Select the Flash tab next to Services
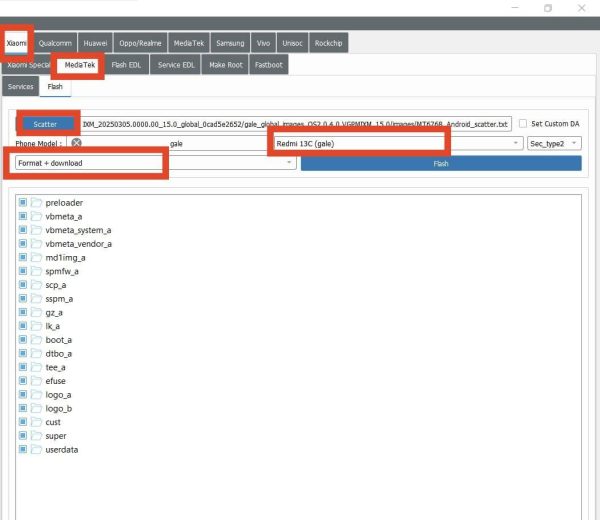Screen dimensions: 600x520 coord(55,86)
